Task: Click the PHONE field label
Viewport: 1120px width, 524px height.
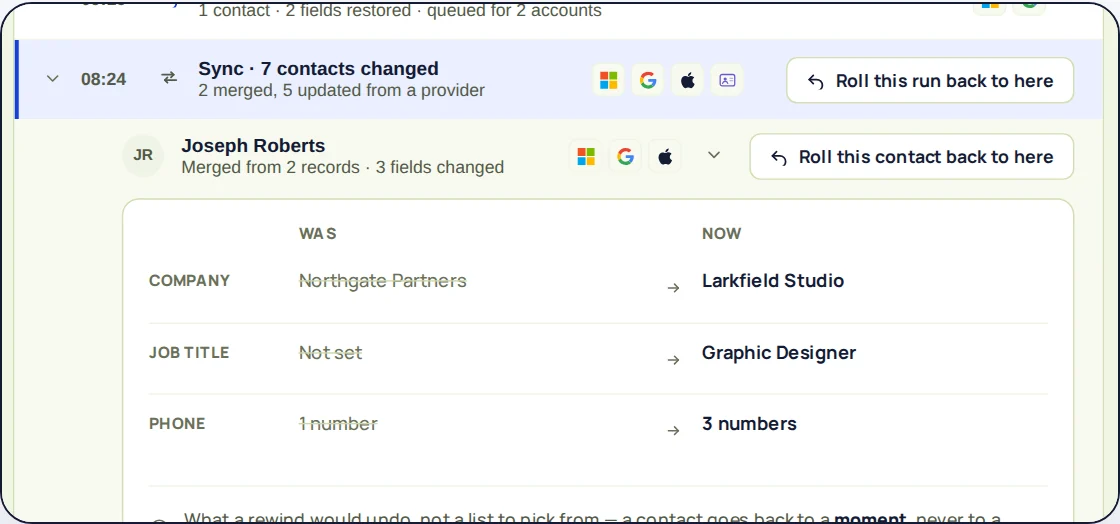Action: [x=177, y=423]
